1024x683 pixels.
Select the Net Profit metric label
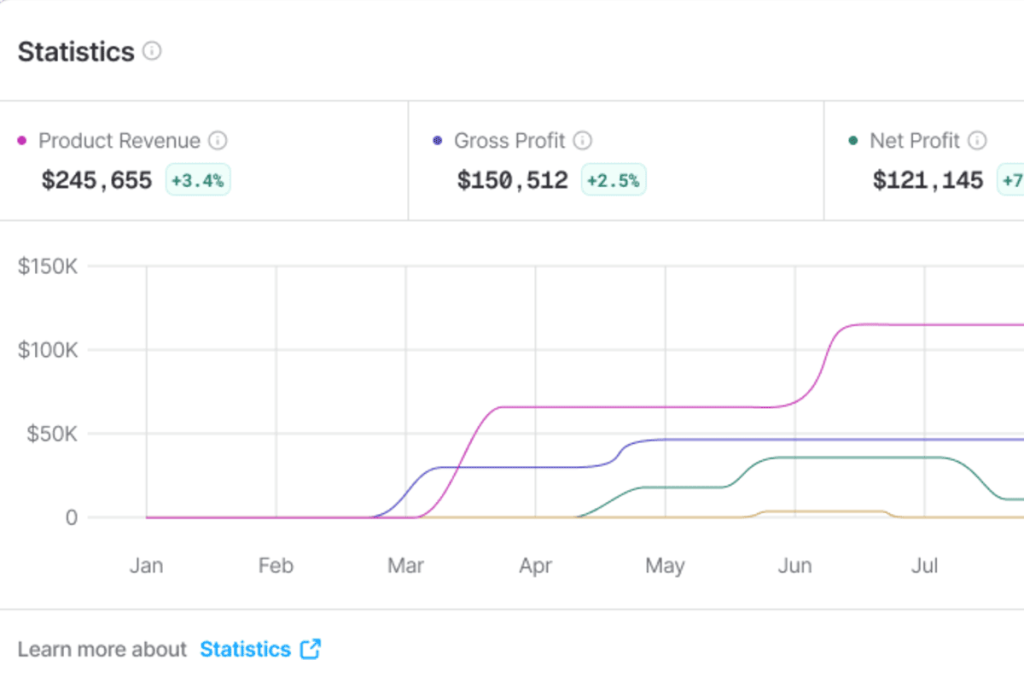pyautogui.click(x=914, y=141)
